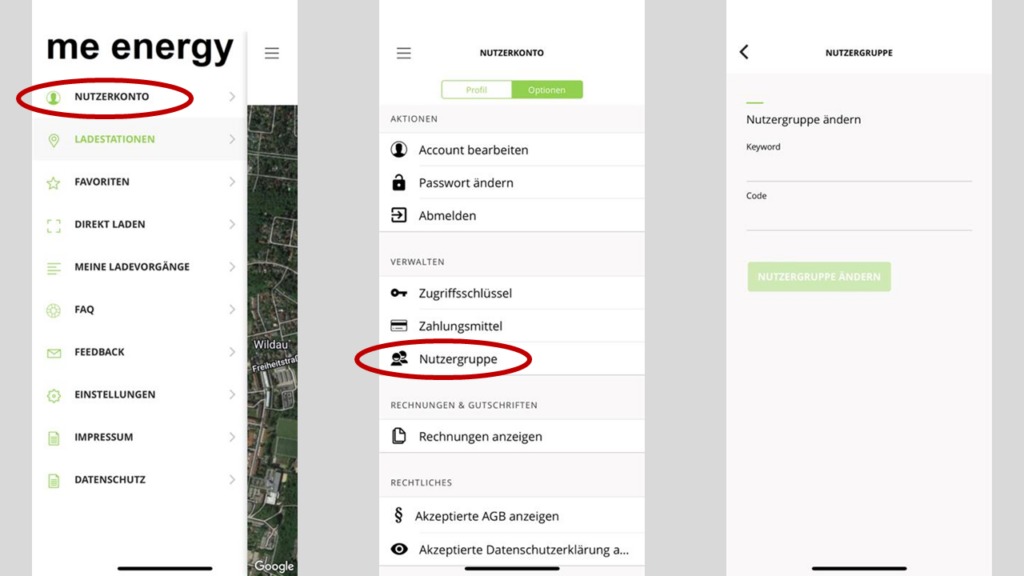Open hamburger menu in Nutzerkonto header
1024x576 pixels.
click(404, 53)
